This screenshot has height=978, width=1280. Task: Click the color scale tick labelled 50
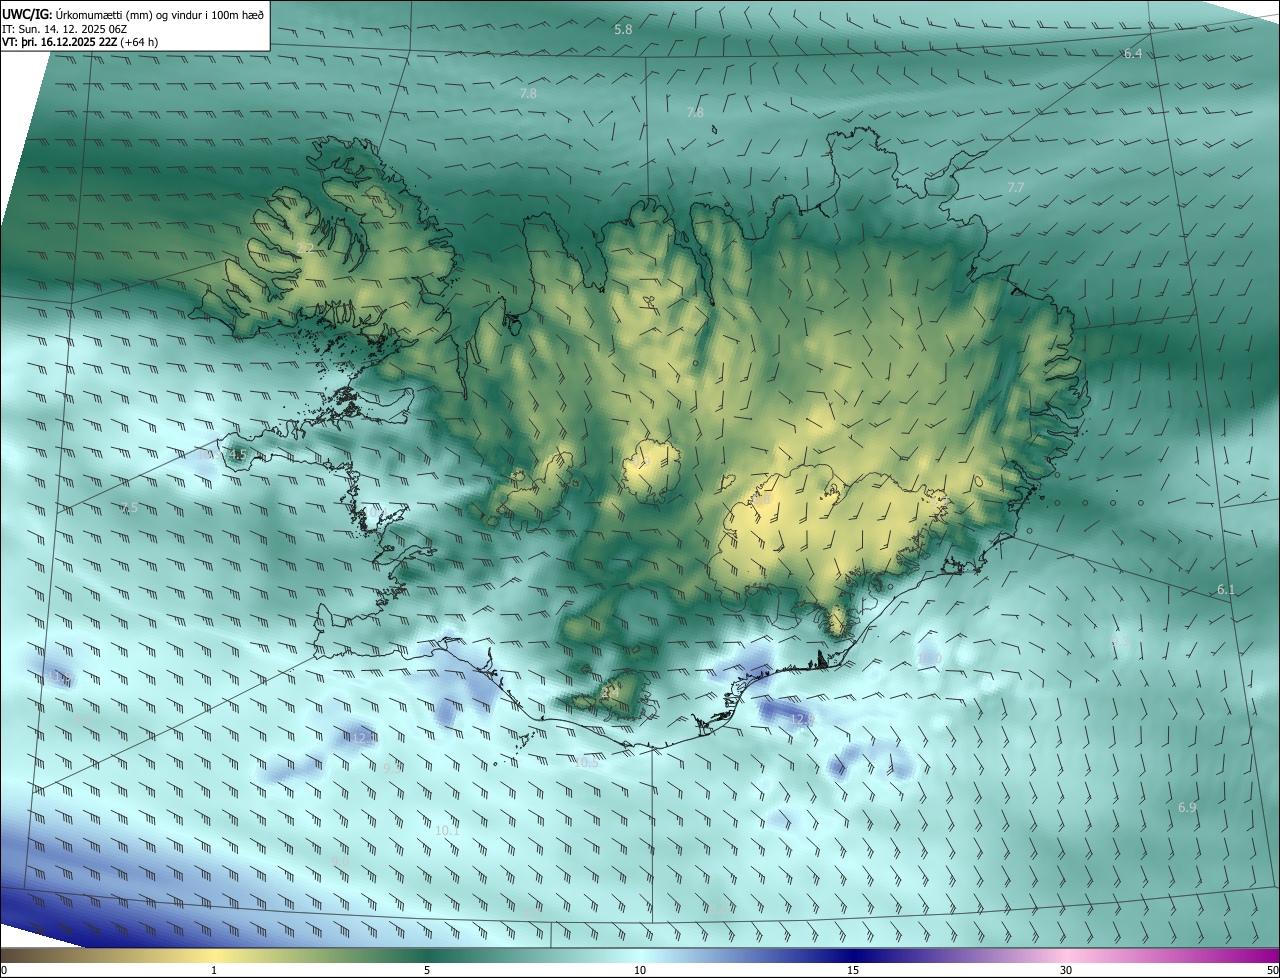[1272, 970]
